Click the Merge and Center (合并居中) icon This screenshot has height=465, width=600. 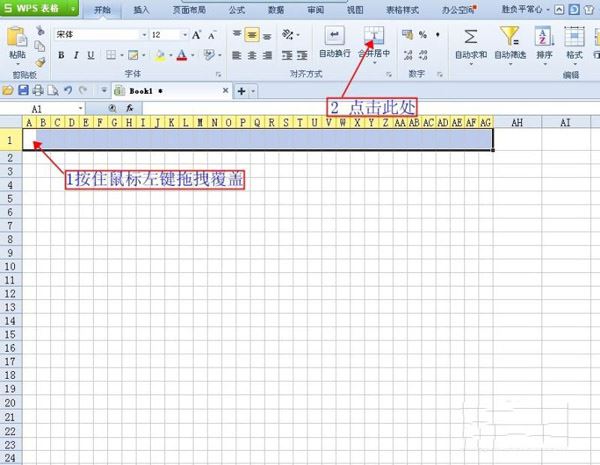click(373, 37)
